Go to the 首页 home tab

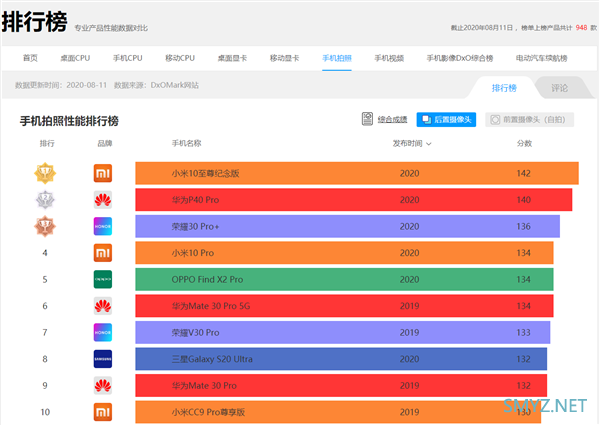30,58
